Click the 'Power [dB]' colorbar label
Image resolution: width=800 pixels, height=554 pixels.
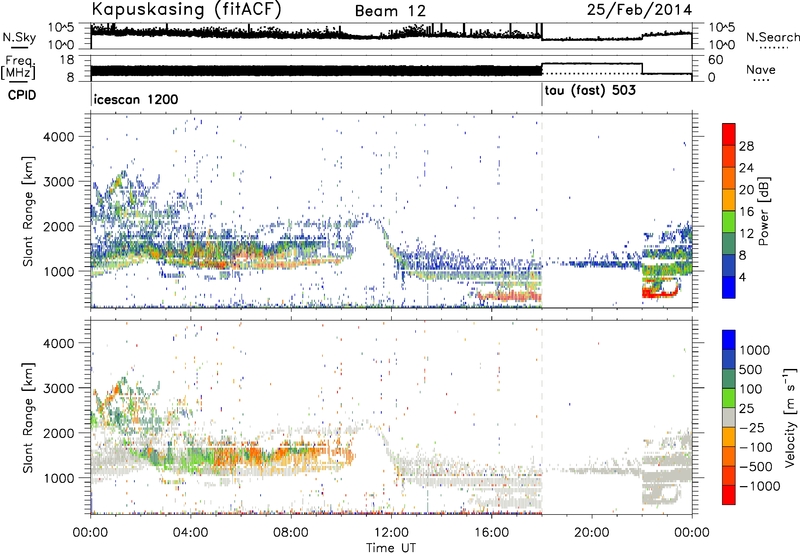click(x=763, y=211)
